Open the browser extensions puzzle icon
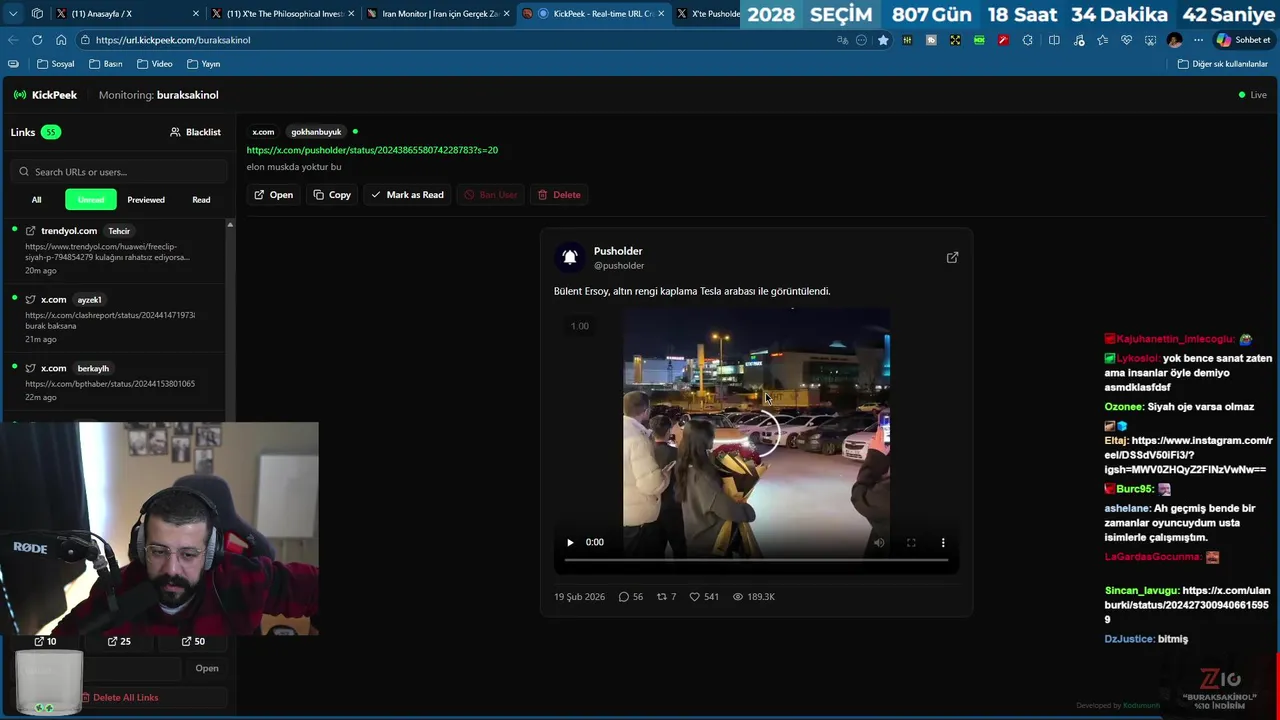 pos(1027,40)
